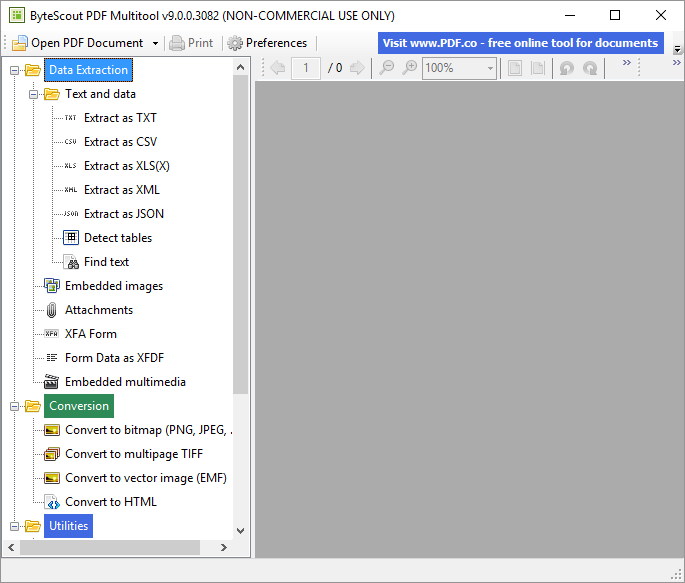
Task: Click tree panel scroll up arrow
Action: [240, 67]
